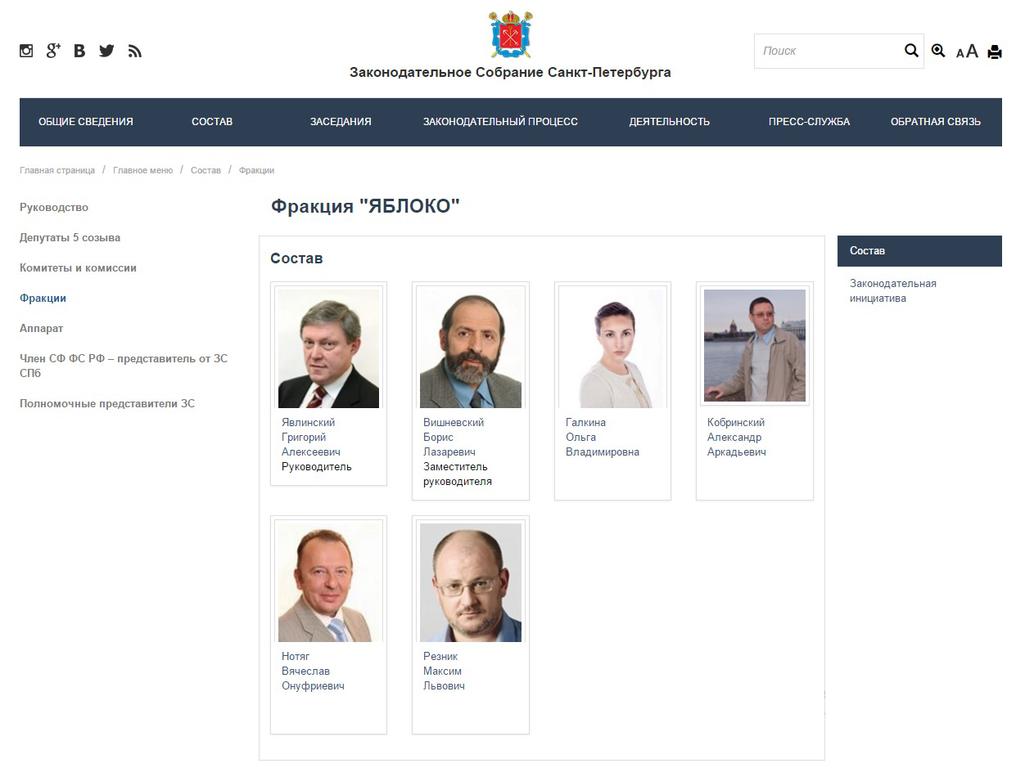
Task: Click the Saint Petersburg coat of arms logo
Action: point(511,34)
